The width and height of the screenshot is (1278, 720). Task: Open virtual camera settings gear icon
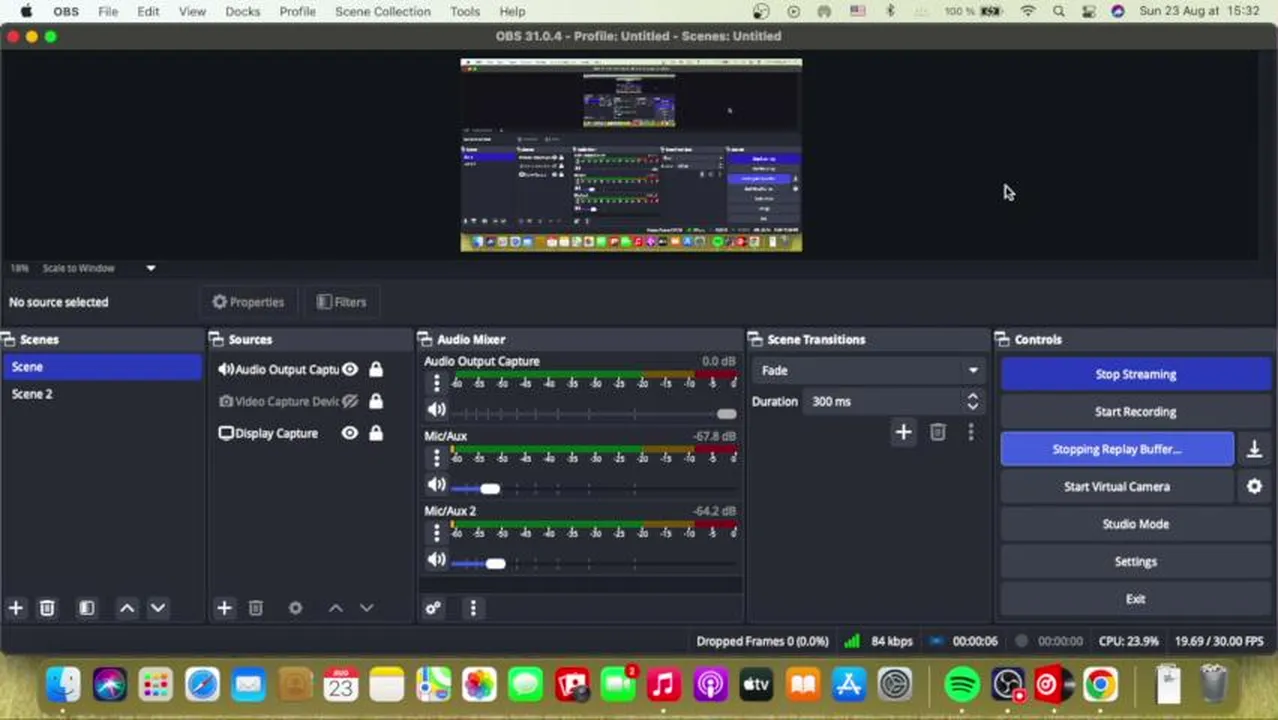point(1254,486)
